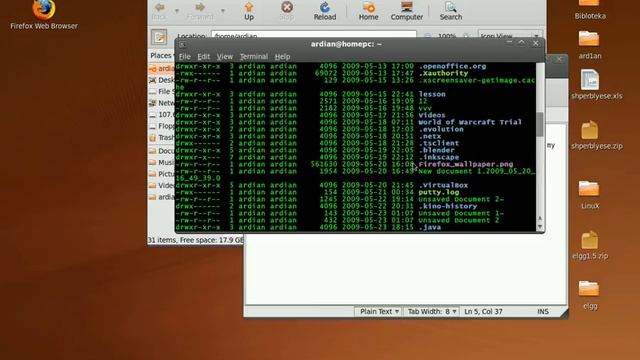Open the terminal File menu
Image resolution: width=640 pixels, height=360 pixels.
184,57
